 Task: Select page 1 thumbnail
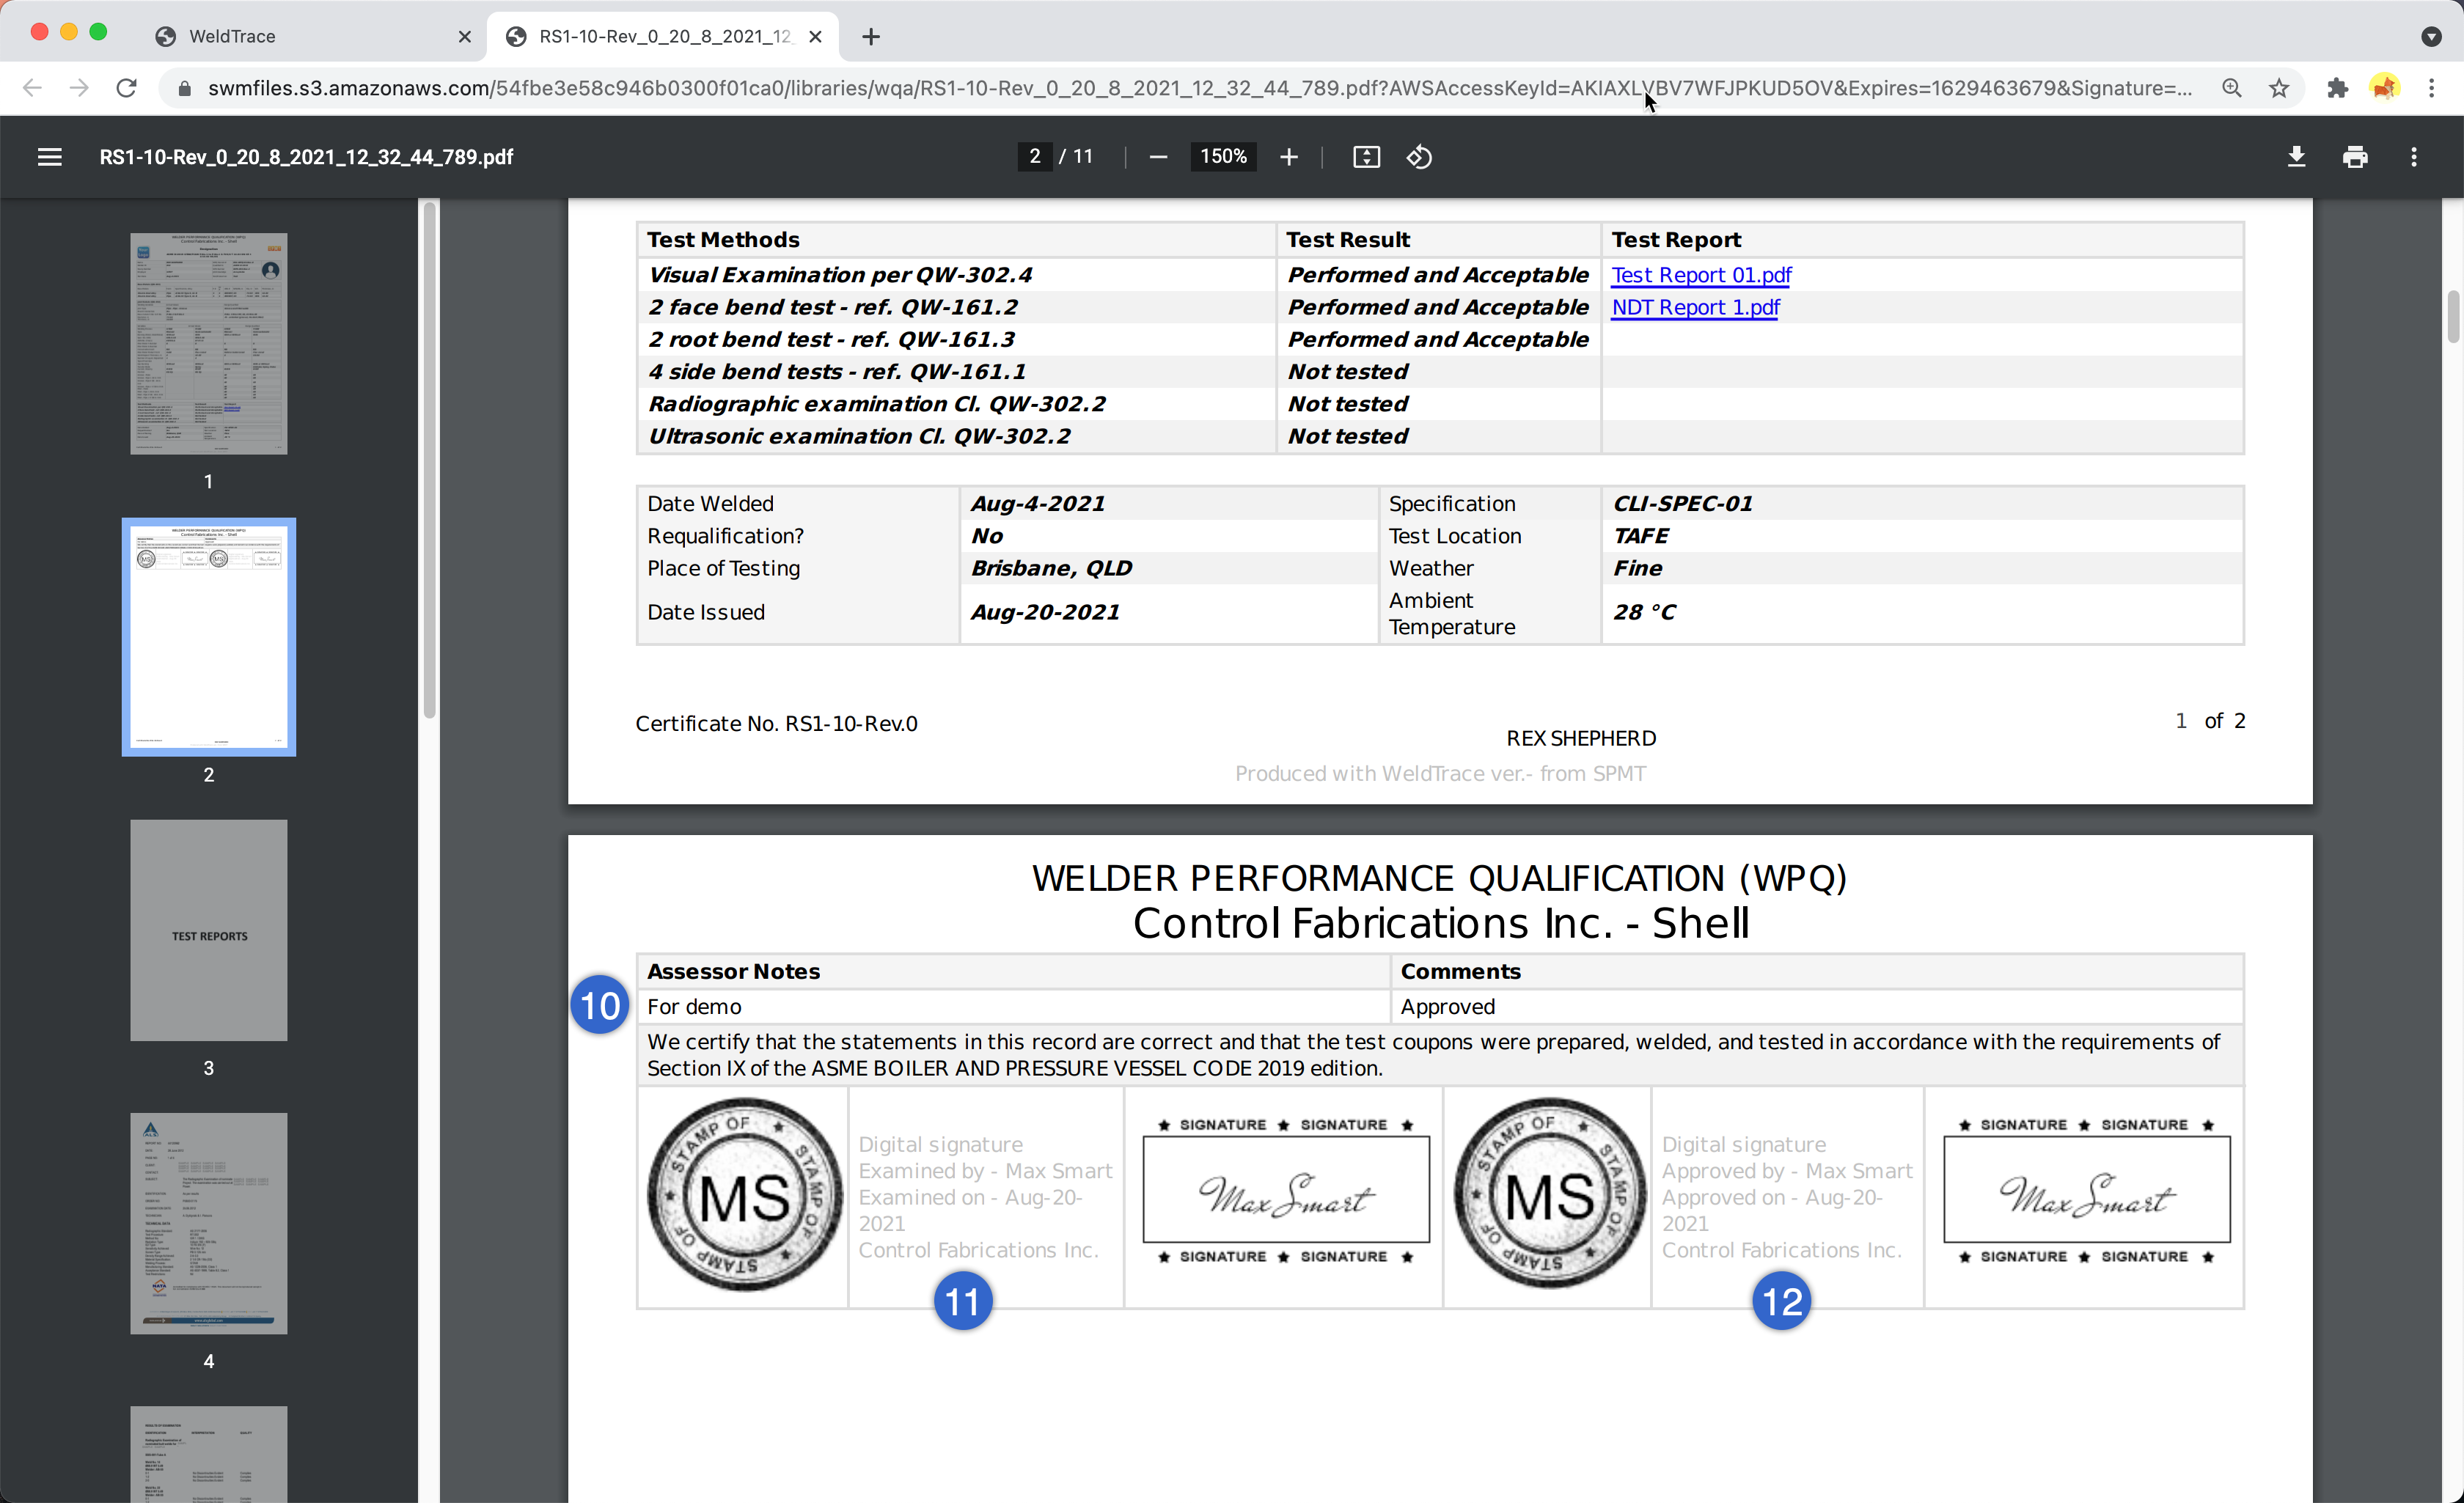208,344
